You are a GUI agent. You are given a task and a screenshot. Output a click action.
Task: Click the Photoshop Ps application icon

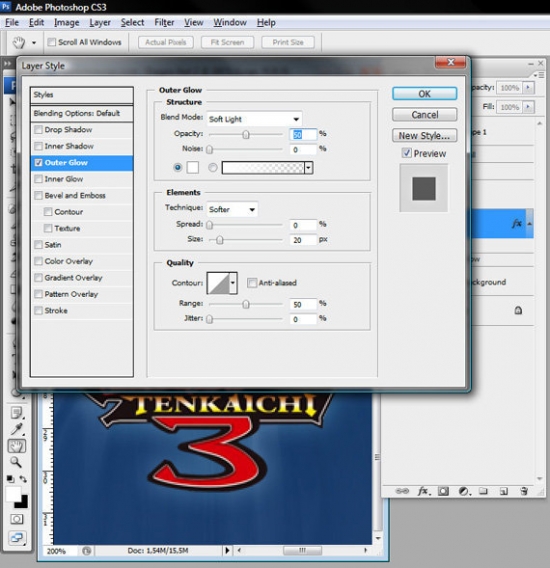6,6
